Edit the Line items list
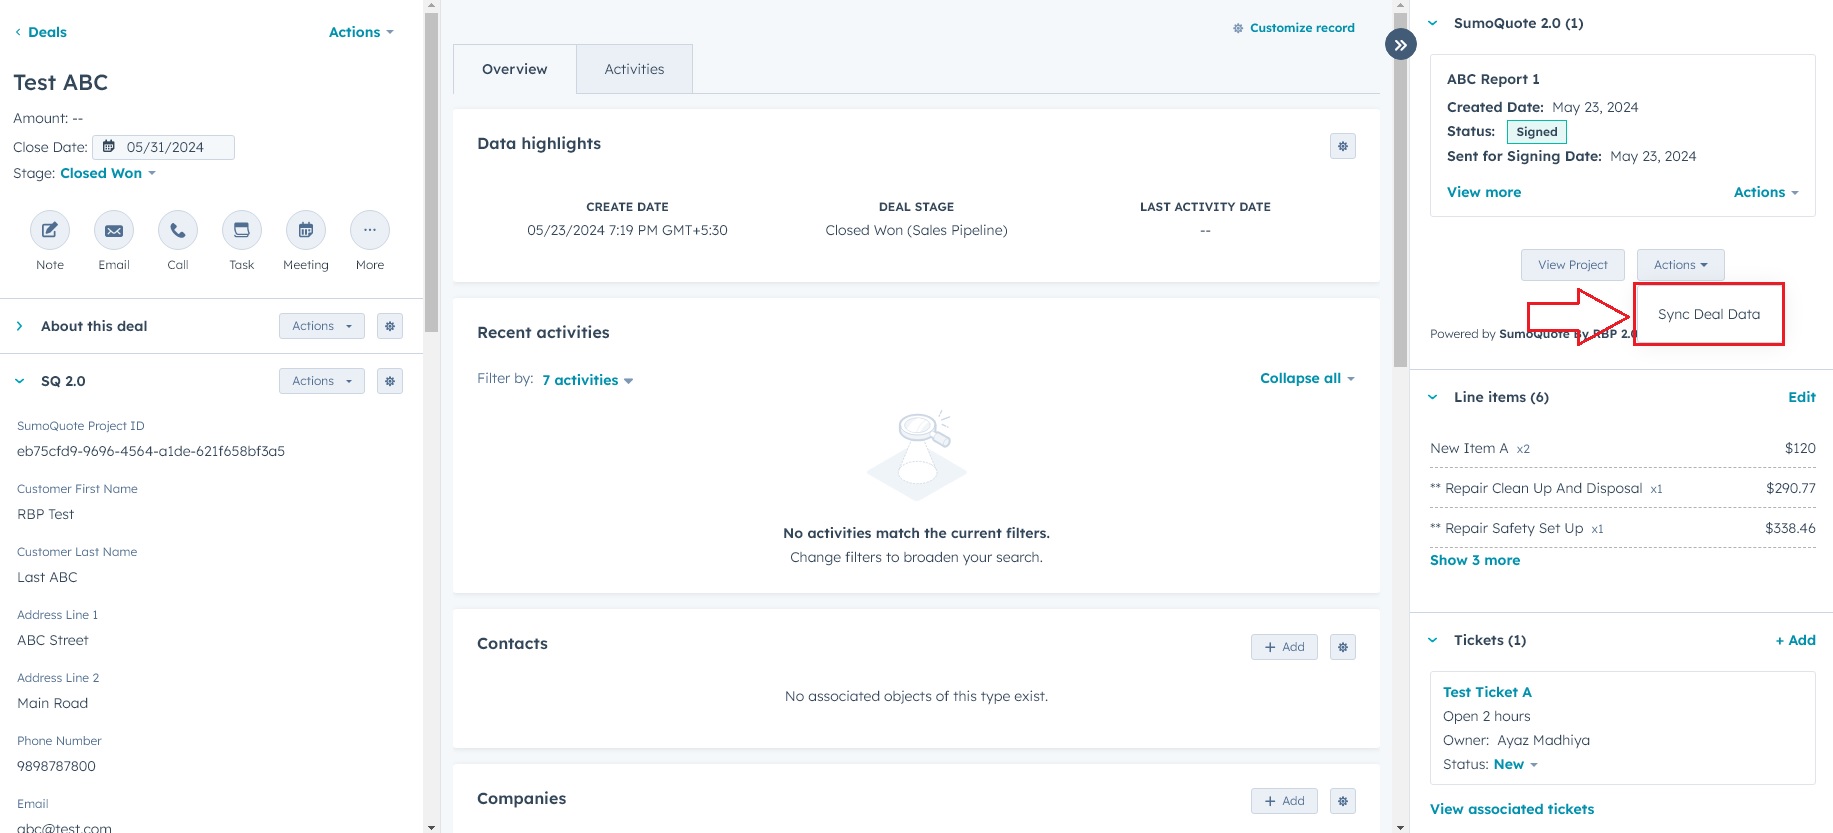 click(1802, 397)
